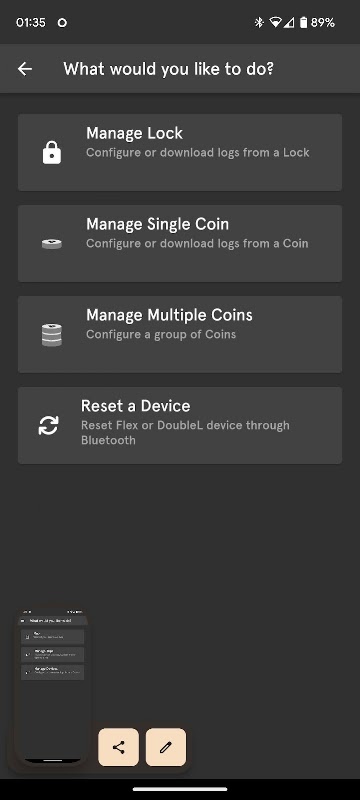The width and height of the screenshot is (360, 800).
Task: Tap the 'What would you like to do?' title
Action: click(x=169, y=69)
